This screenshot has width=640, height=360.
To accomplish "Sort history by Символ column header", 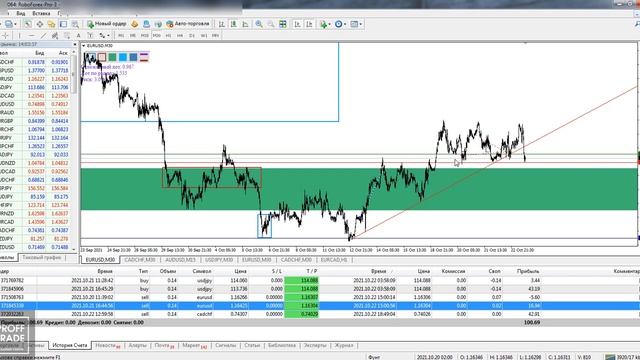I will click(202, 271).
